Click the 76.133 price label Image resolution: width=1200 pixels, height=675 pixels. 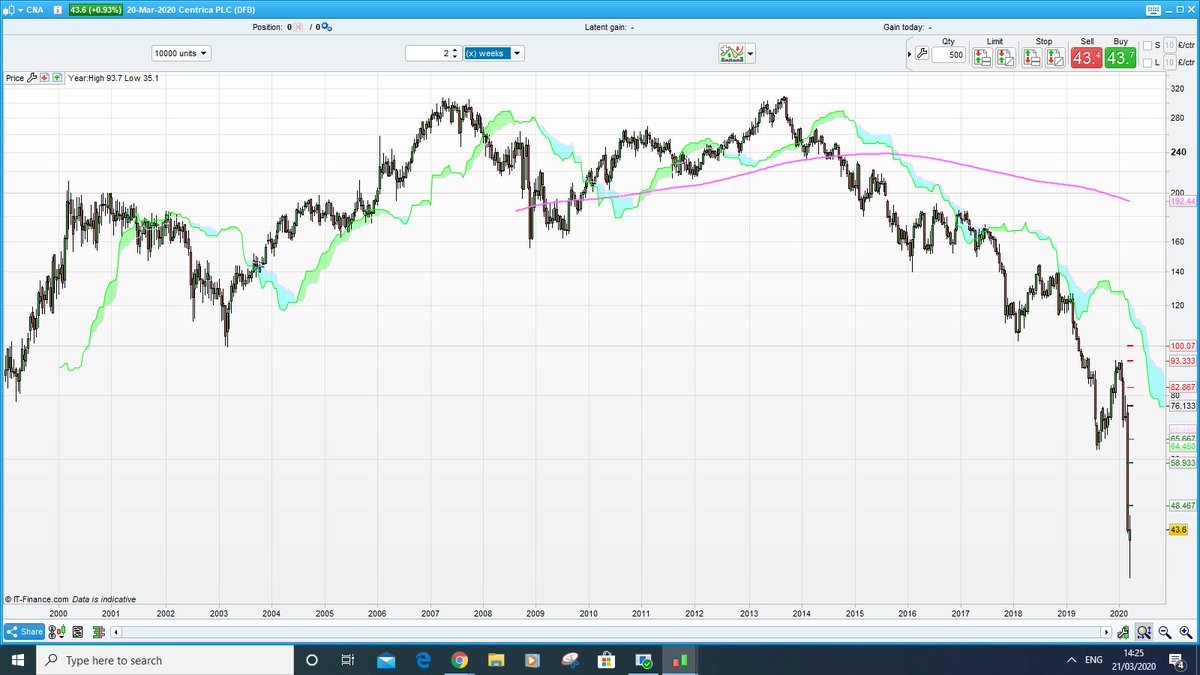1183,406
